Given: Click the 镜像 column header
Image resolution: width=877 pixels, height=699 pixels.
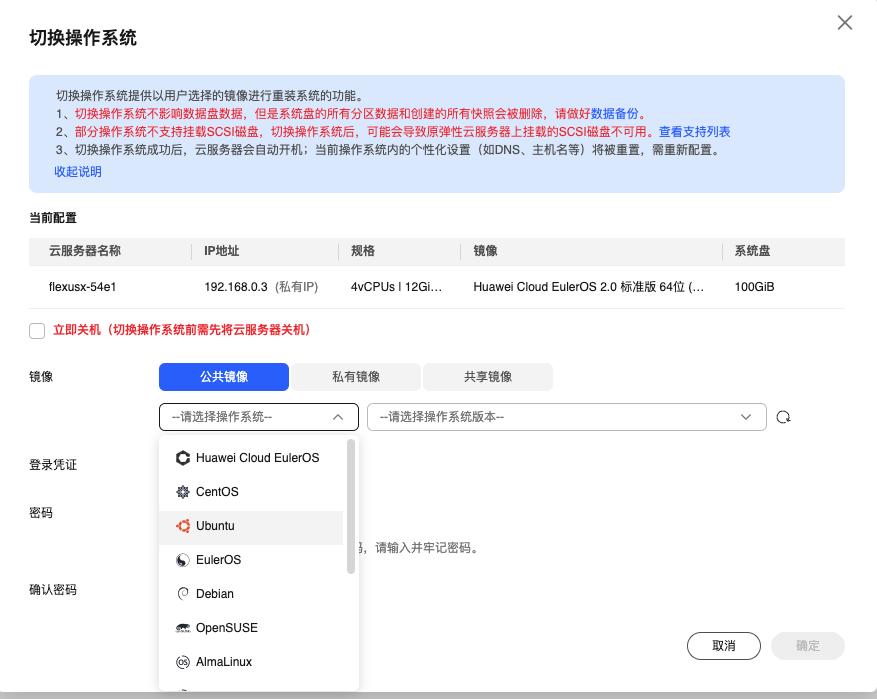Looking at the screenshot, I should click(x=485, y=251).
